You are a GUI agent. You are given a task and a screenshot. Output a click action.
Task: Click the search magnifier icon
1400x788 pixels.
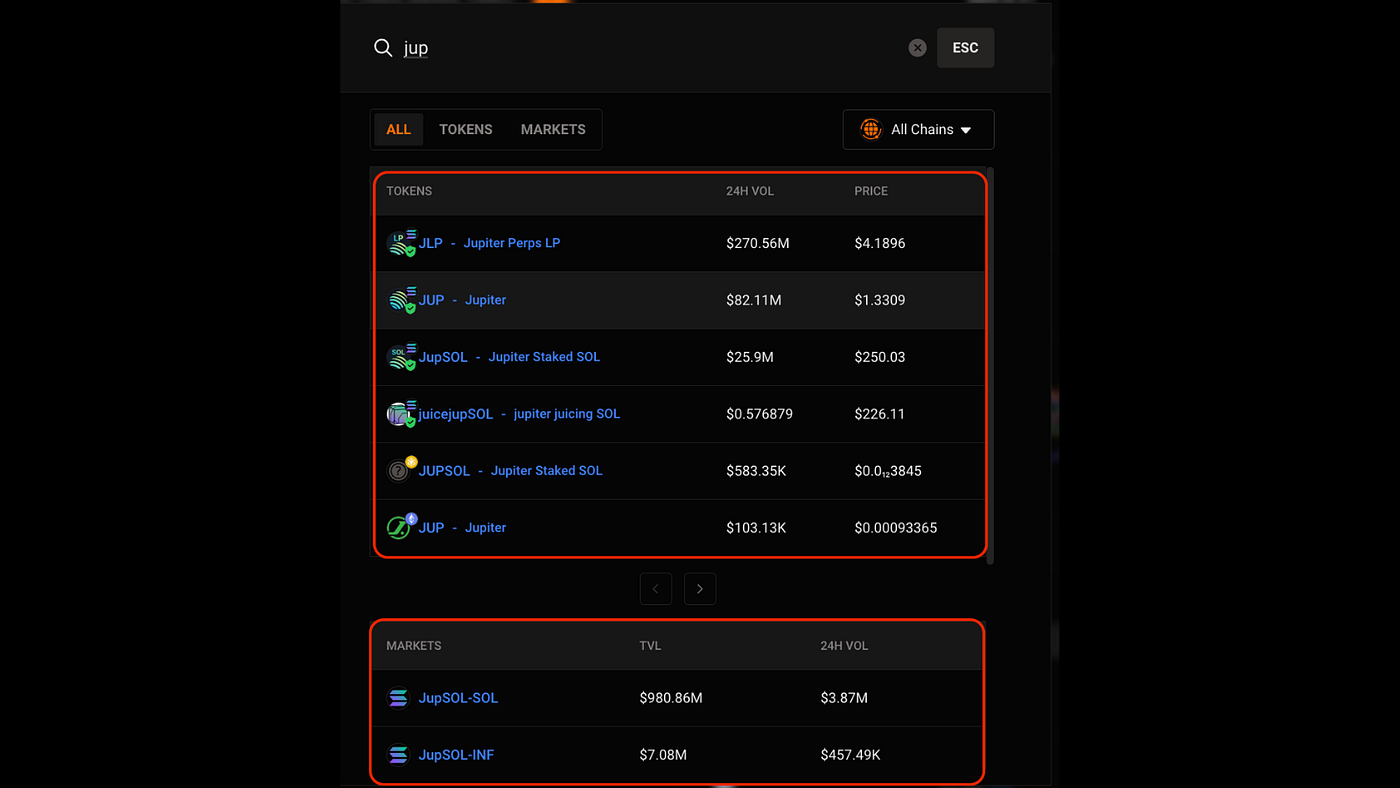[383, 48]
